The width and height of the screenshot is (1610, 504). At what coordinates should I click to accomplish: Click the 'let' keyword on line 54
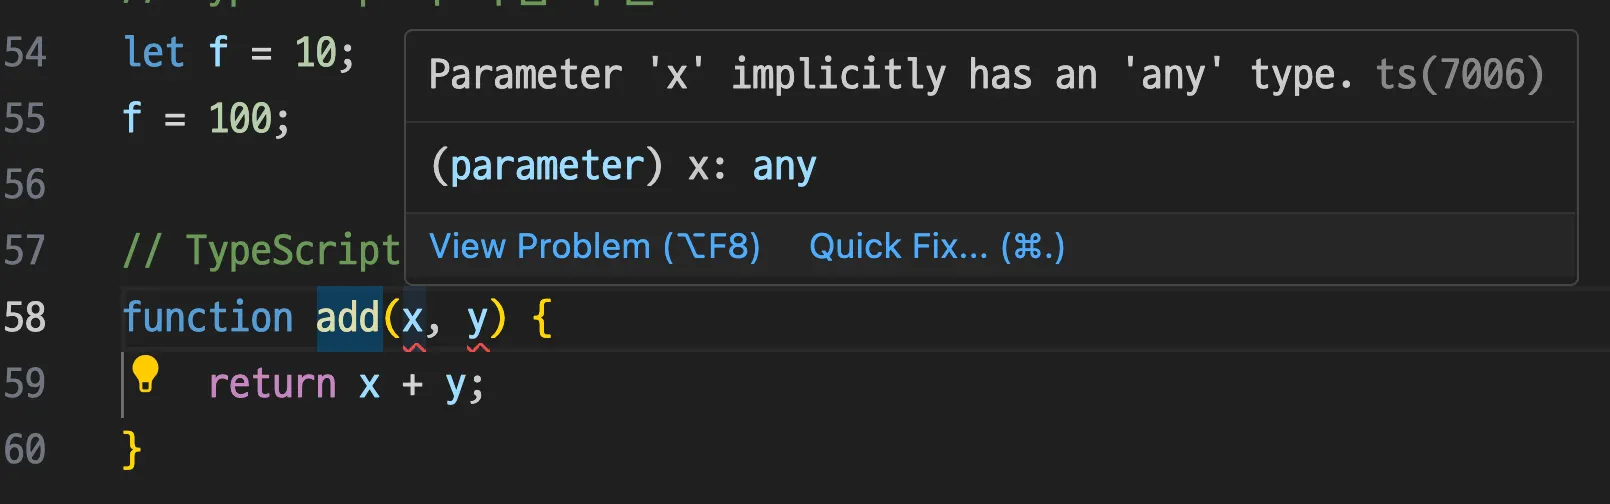click(x=154, y=52)
